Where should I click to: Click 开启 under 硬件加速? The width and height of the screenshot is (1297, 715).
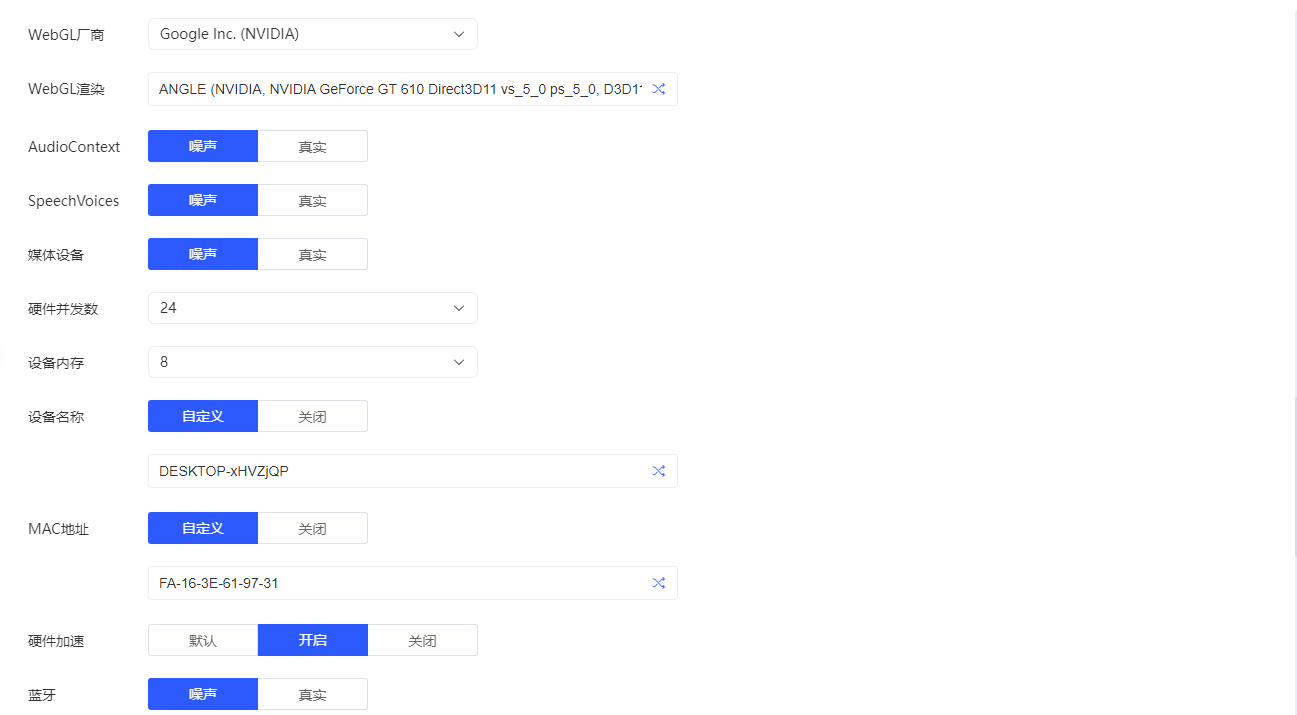[x=312, y=640]
